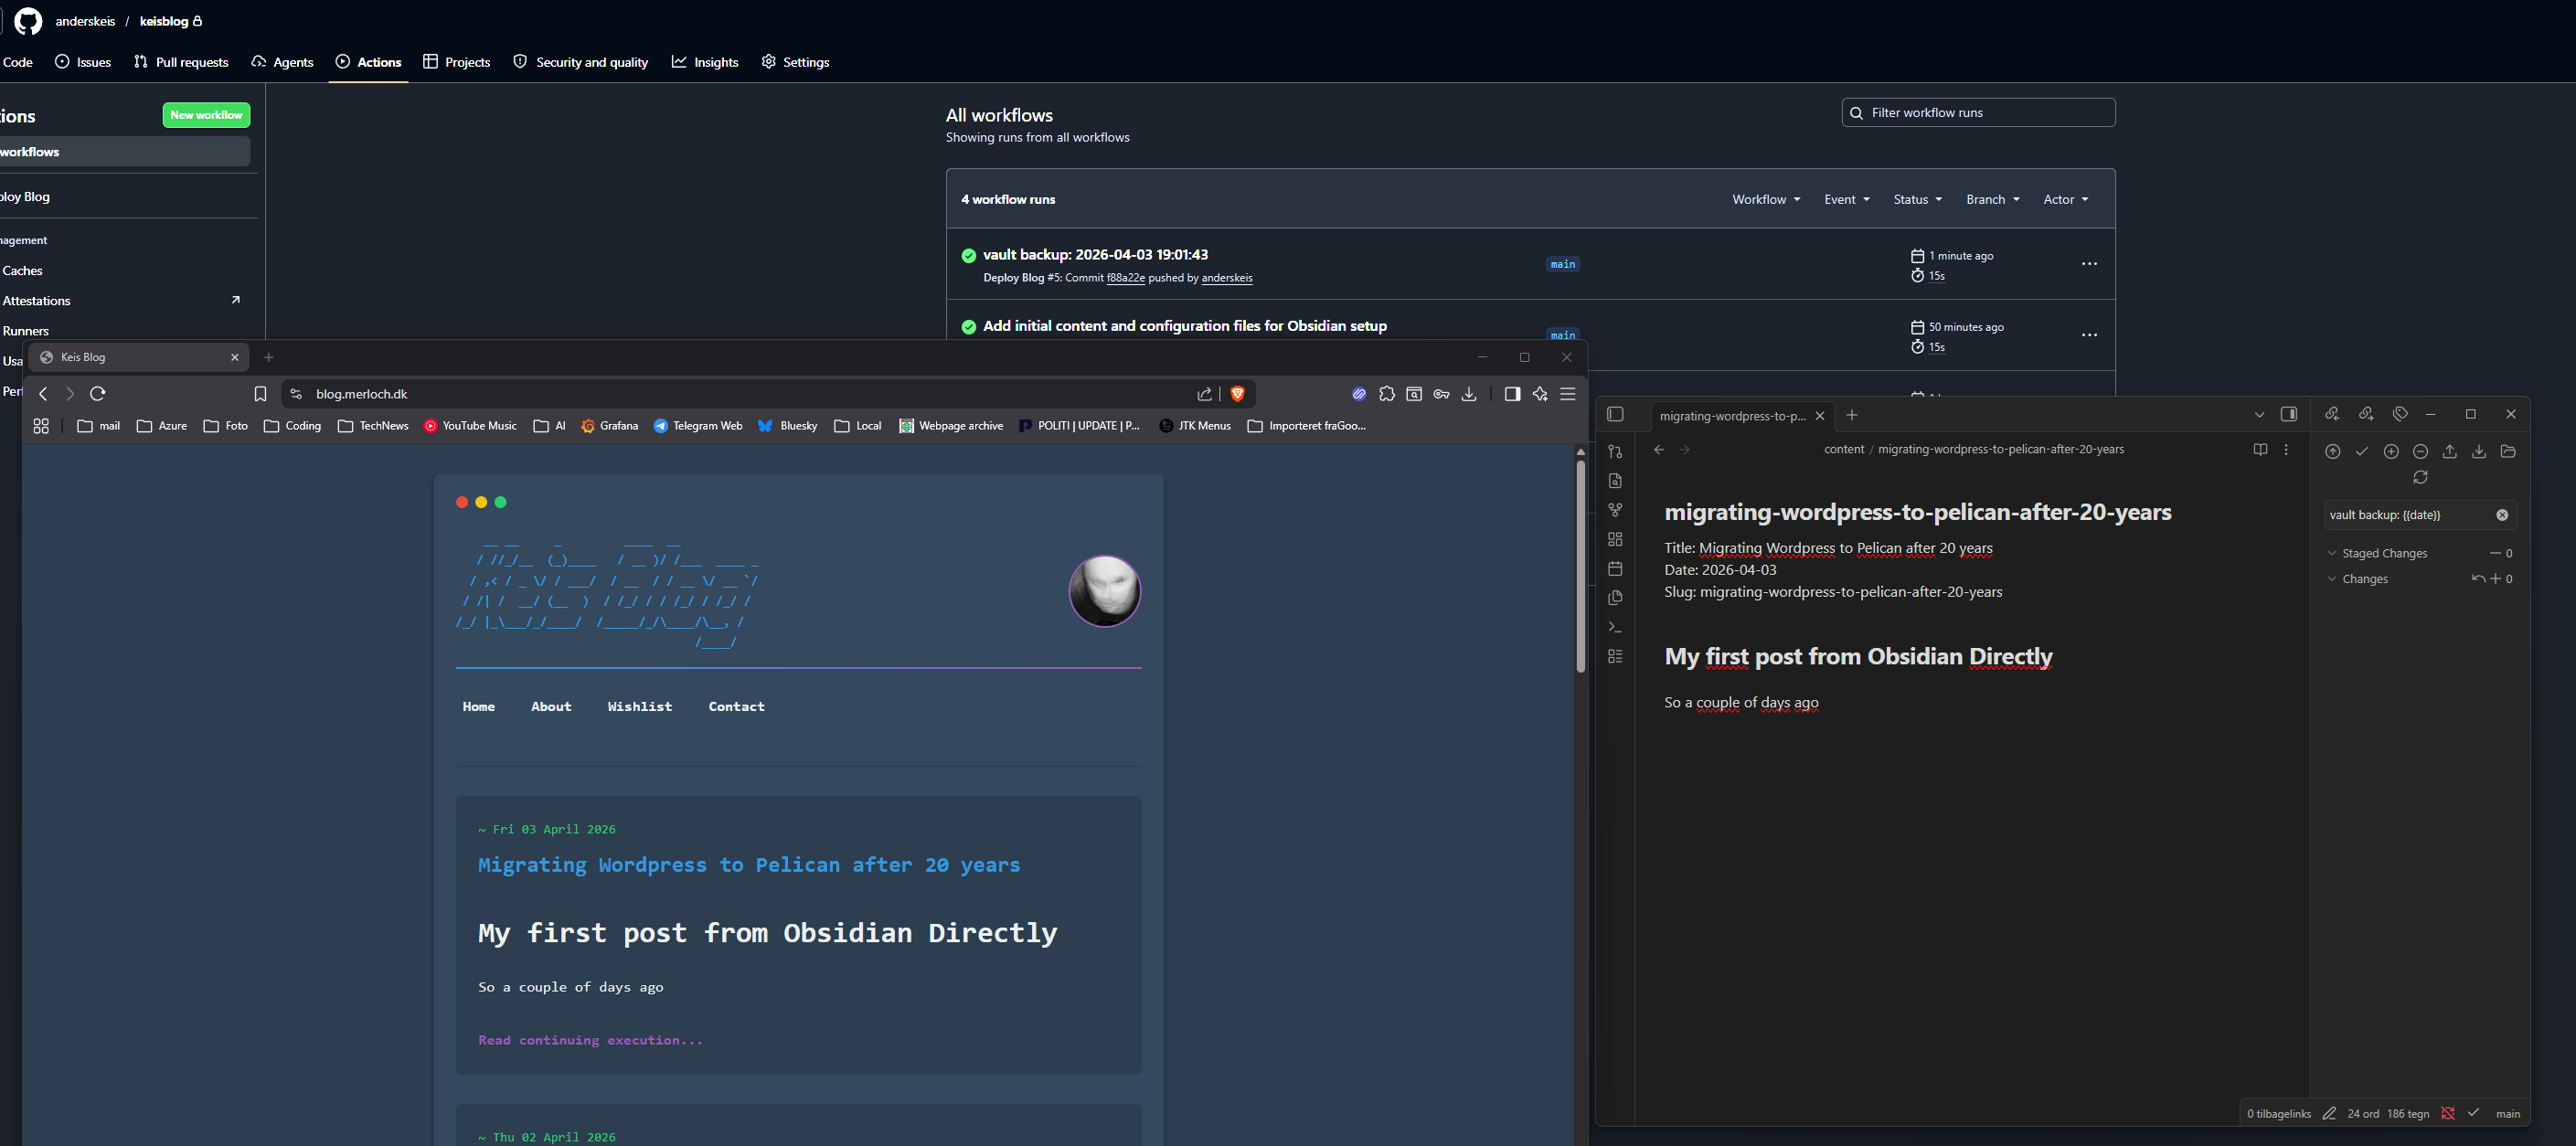Open the backlinks icon in Obsidian's right sidebar header
The image size is (2576, 1146).
[x=2332, y=414]
